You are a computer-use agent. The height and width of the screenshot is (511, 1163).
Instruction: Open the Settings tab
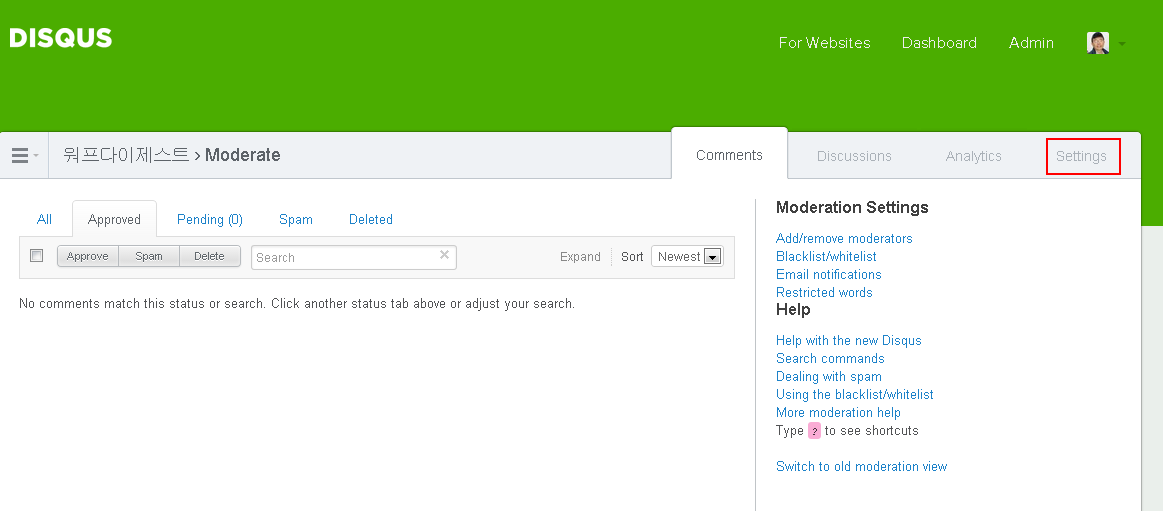1081,156
